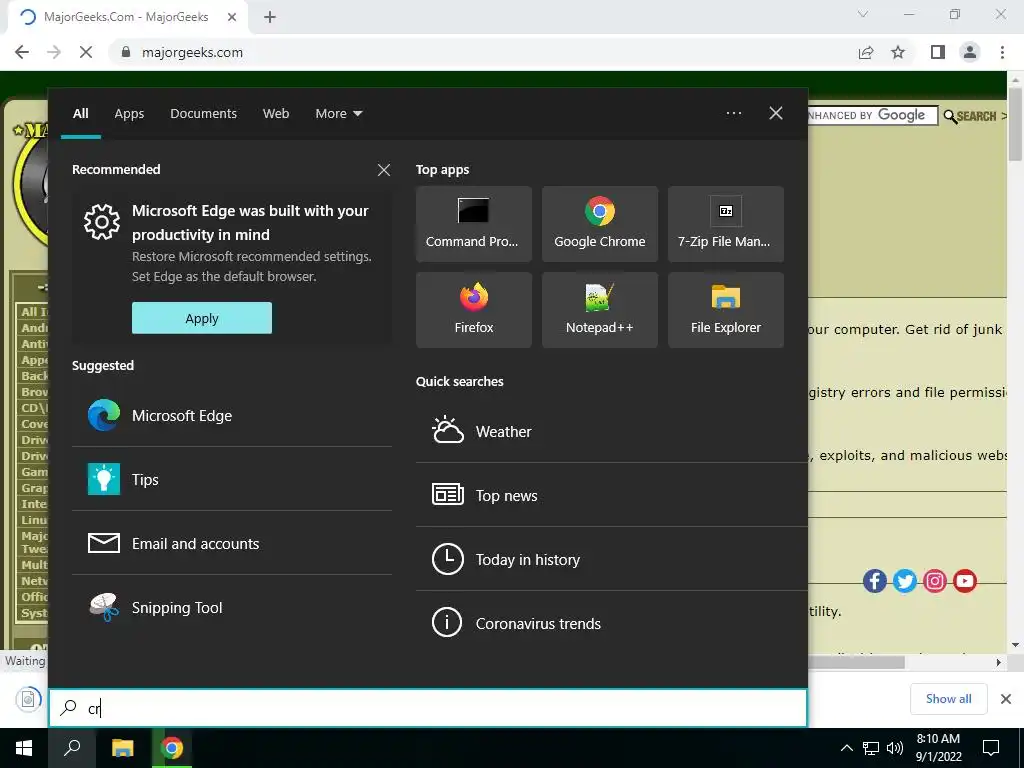Image resolution: width=1024 pixels, height=768 pixels.
Task: Click the Google custom search field
Action: pyautogui.click(x=872, y=116)
